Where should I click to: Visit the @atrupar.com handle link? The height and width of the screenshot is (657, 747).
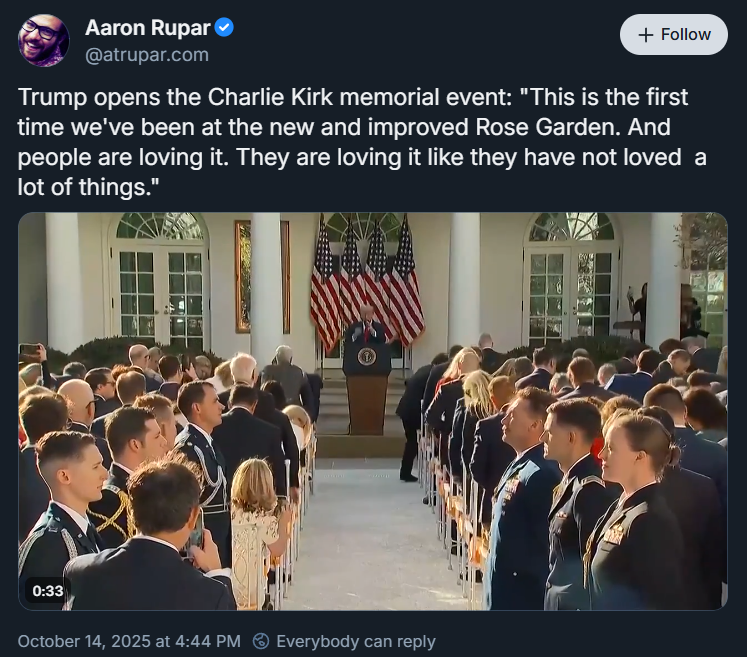(x=147, y=55)
